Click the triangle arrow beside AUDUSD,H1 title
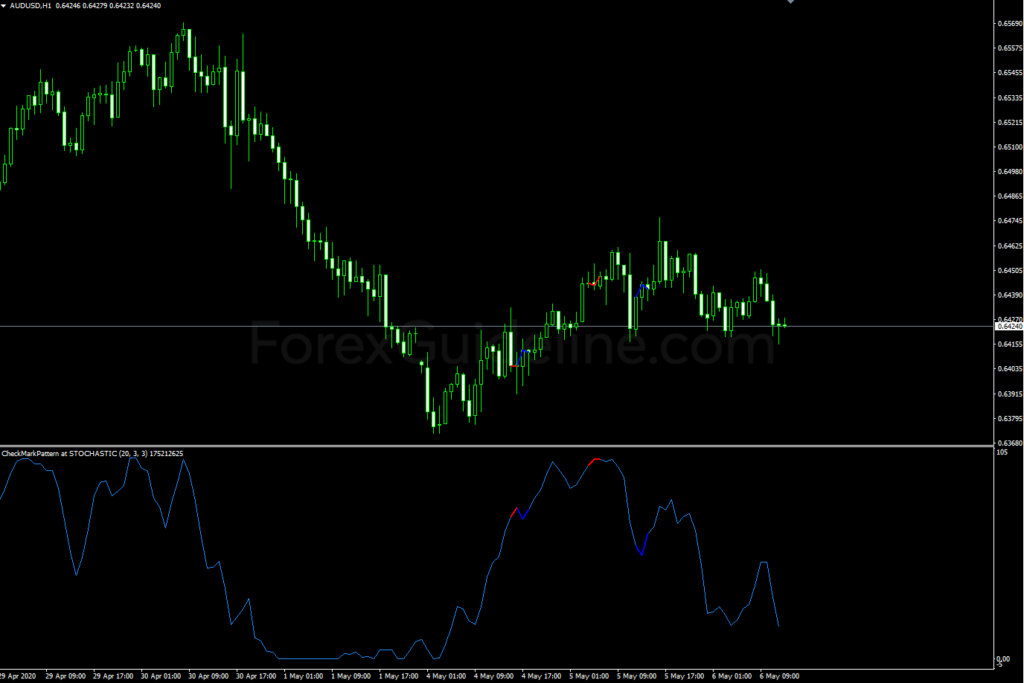Viewport: 1024px width, 683px height. (x=4, y=5)
